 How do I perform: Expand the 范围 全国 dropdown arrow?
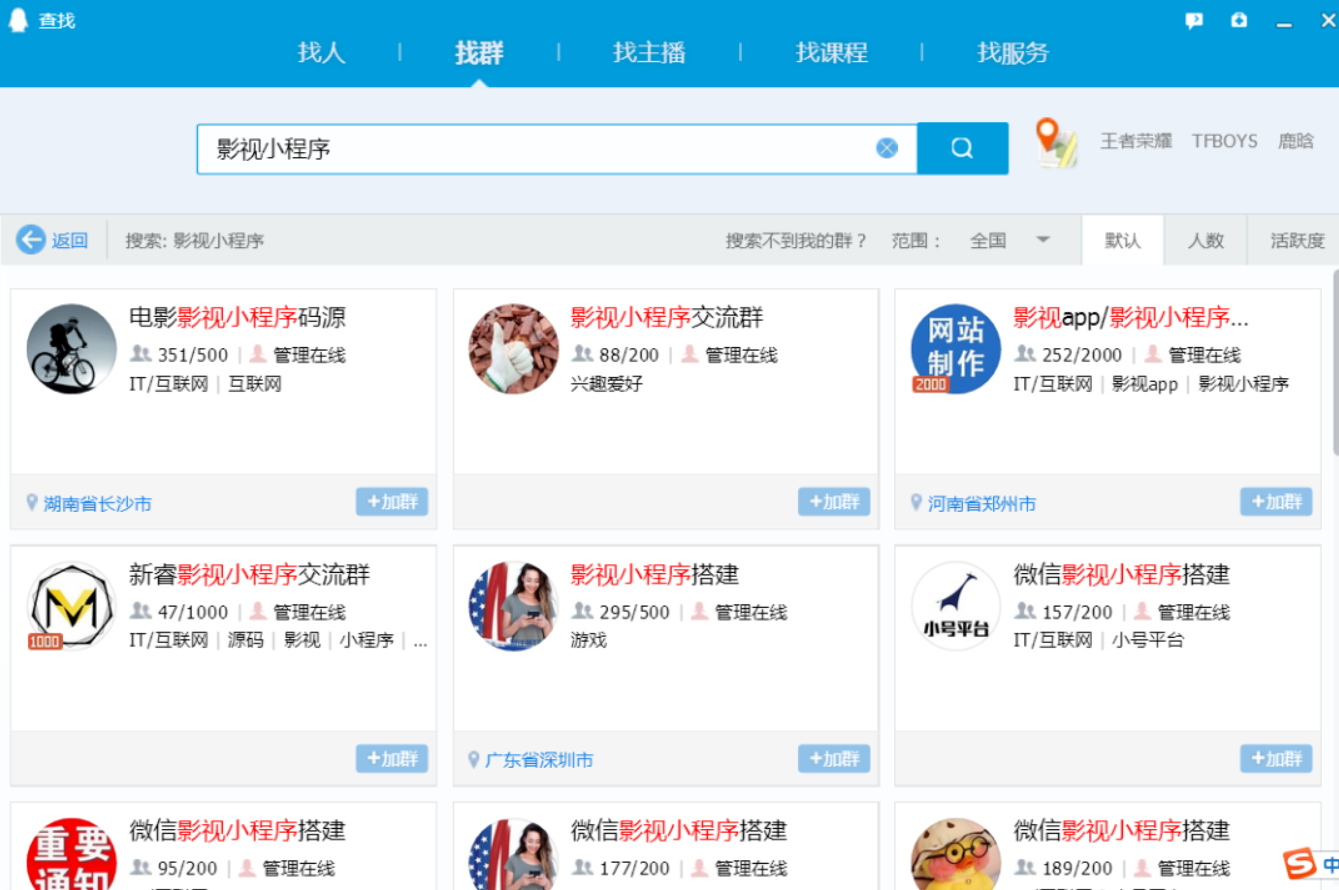coord(1043,240)
